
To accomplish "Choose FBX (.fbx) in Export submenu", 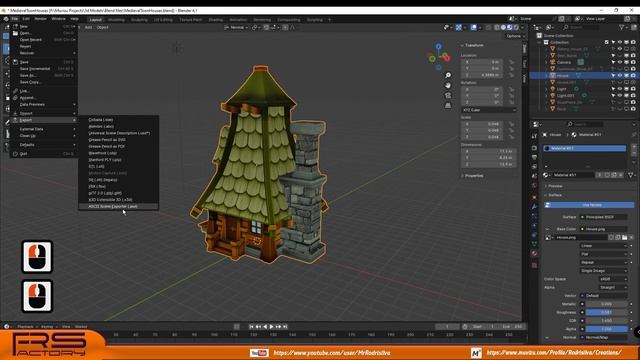I will (118, 187).
